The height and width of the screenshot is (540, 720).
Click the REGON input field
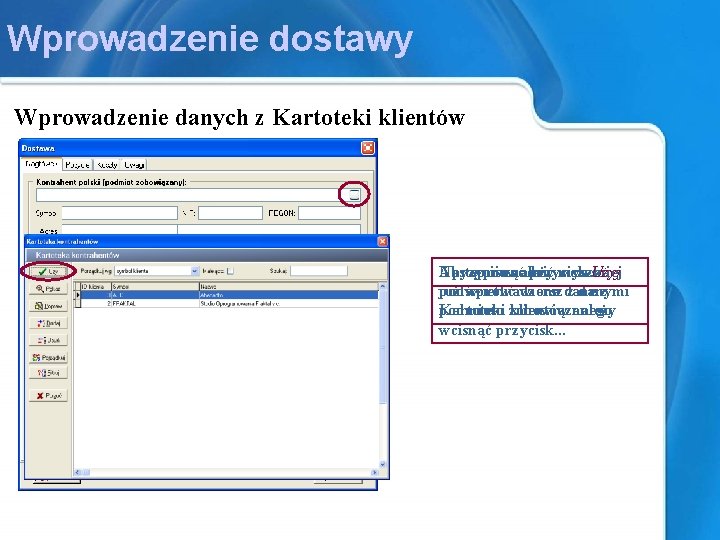pyautogui.click(x=329, y=213)
